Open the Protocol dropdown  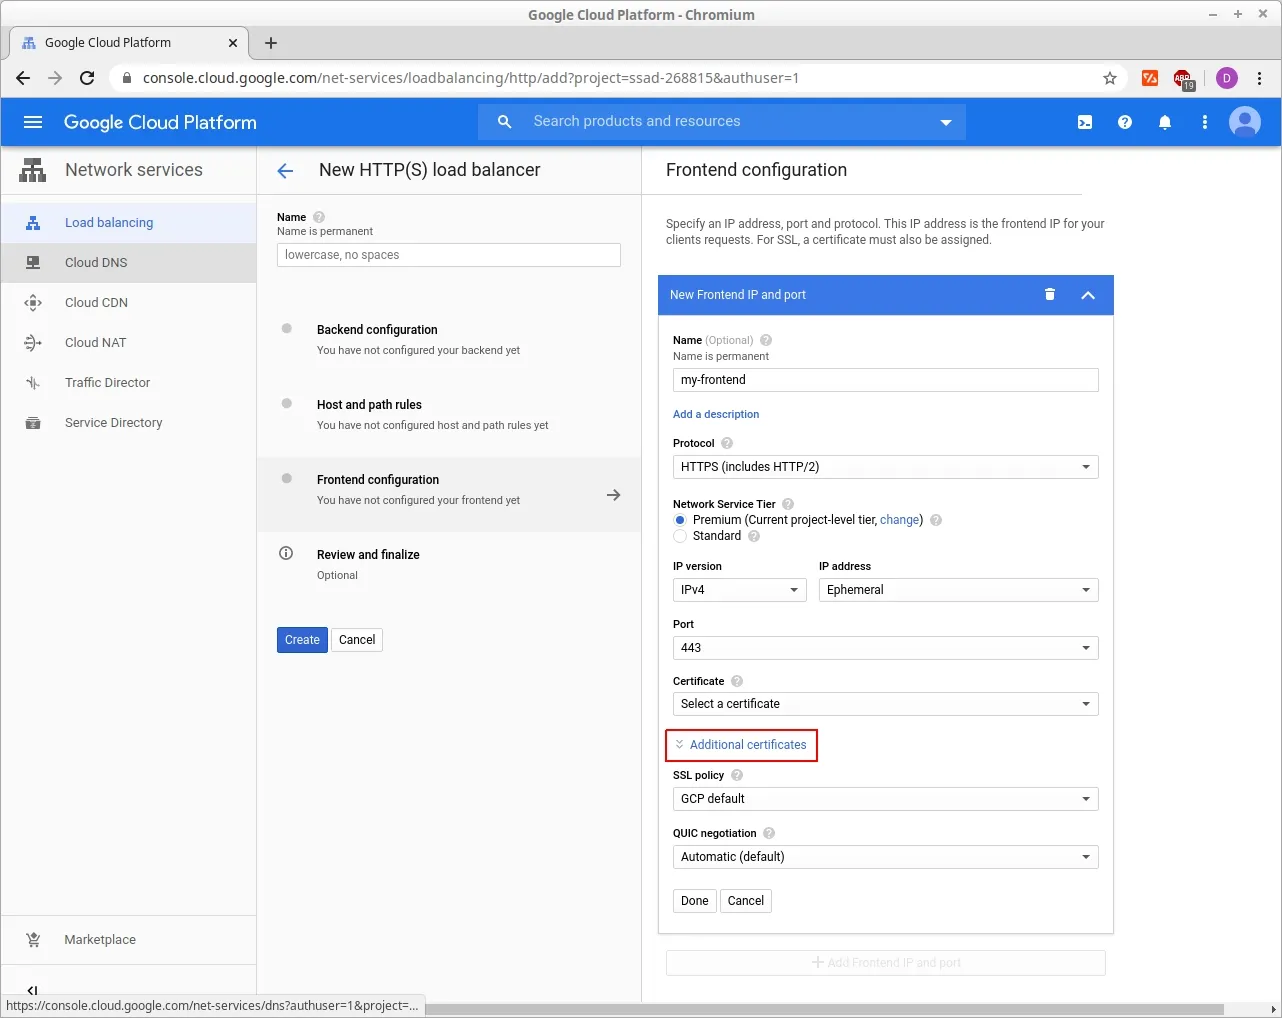point(885,467)
